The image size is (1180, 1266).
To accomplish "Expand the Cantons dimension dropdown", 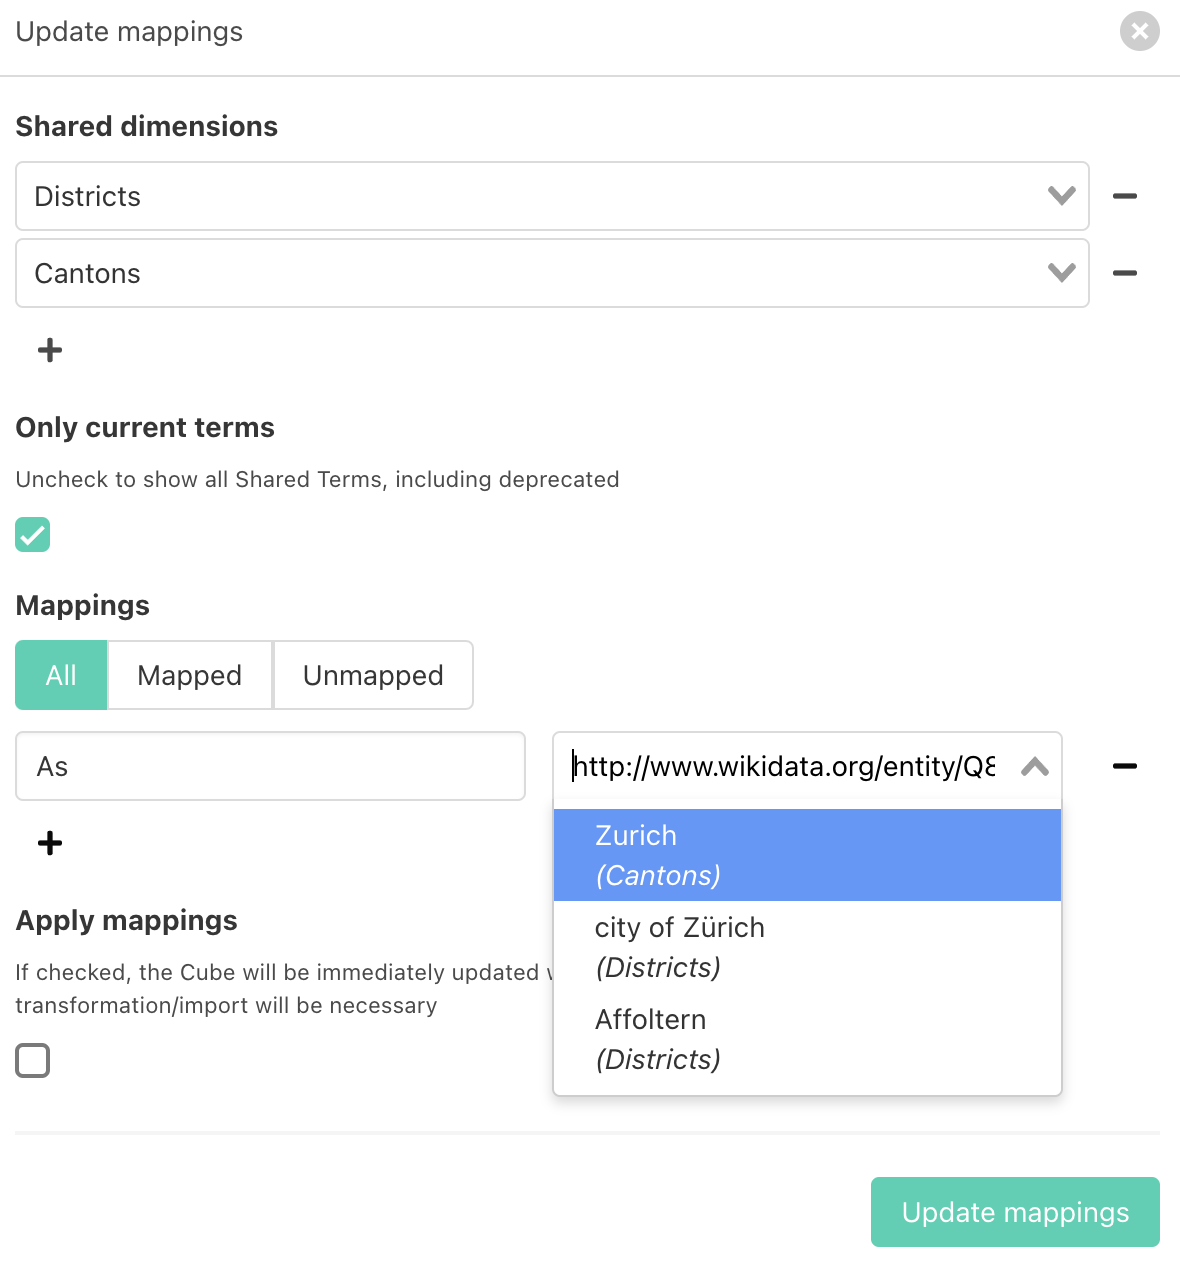I will (1061, 273).
